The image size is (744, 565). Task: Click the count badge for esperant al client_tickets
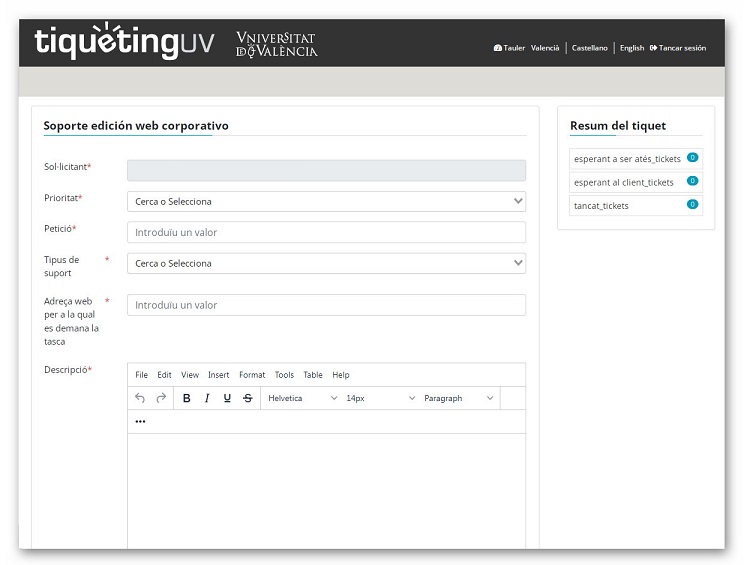click(692, 181)
